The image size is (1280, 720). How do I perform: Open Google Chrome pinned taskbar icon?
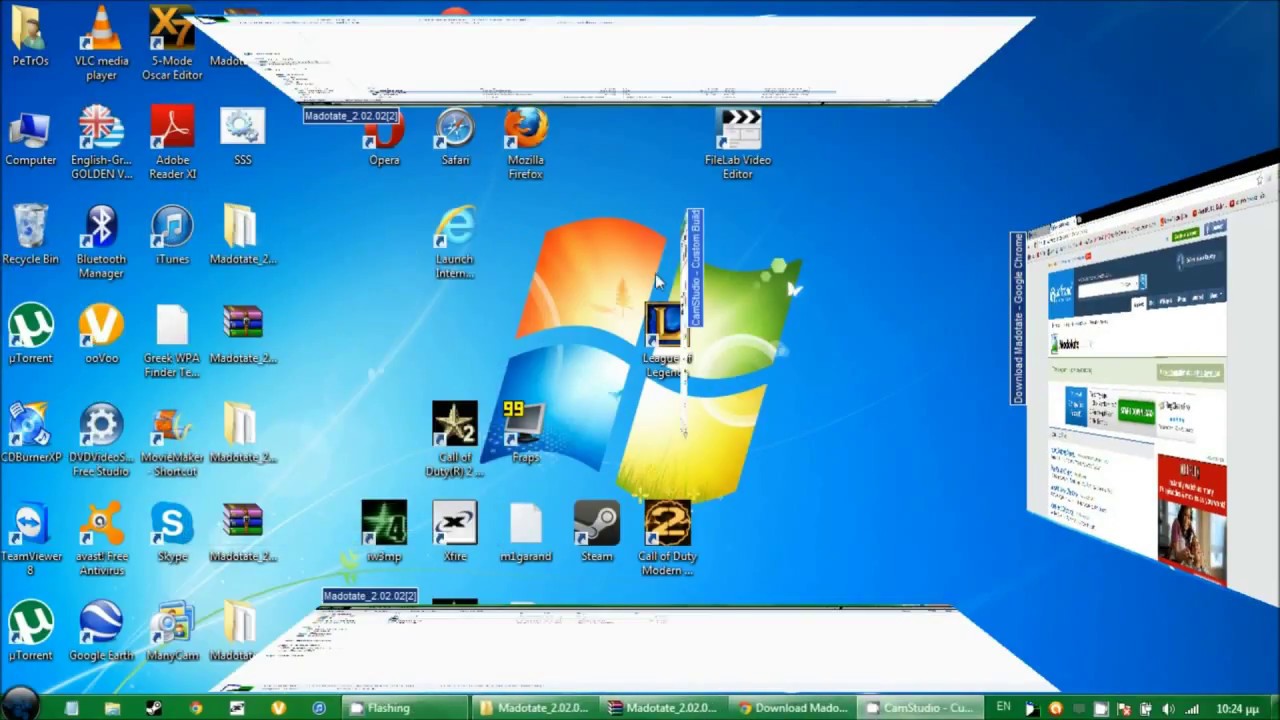tap(195, 708)
